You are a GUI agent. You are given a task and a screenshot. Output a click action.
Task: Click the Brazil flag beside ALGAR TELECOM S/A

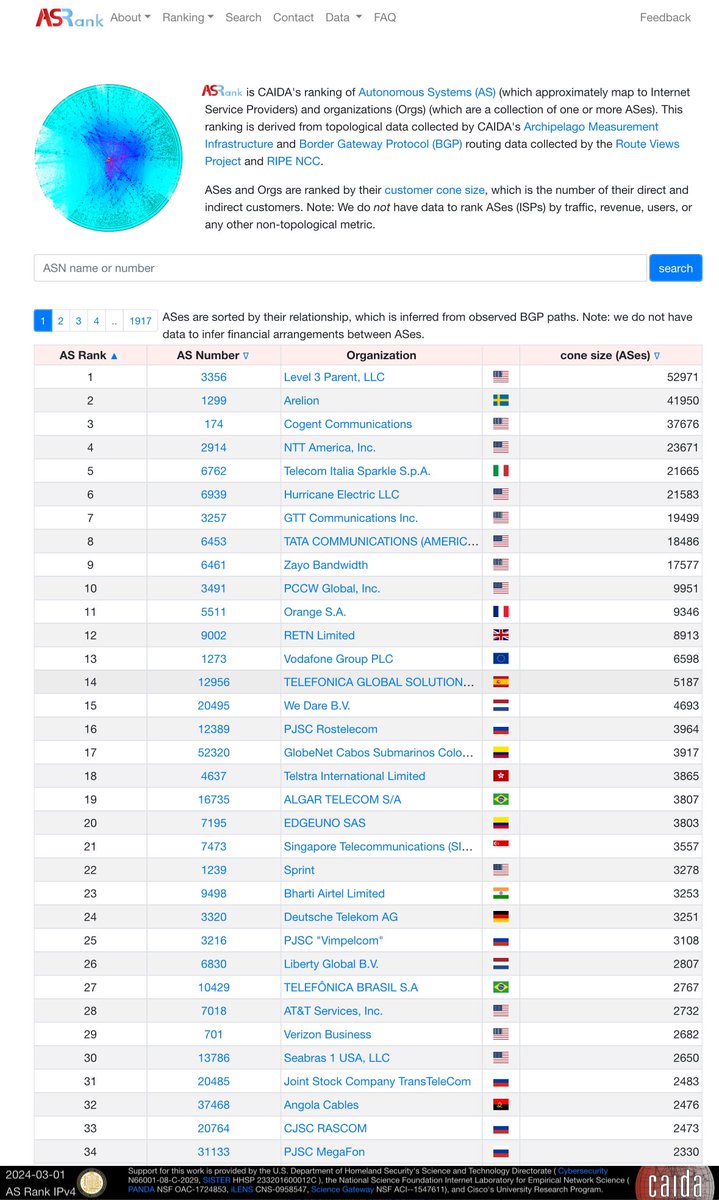click(501, 800)
